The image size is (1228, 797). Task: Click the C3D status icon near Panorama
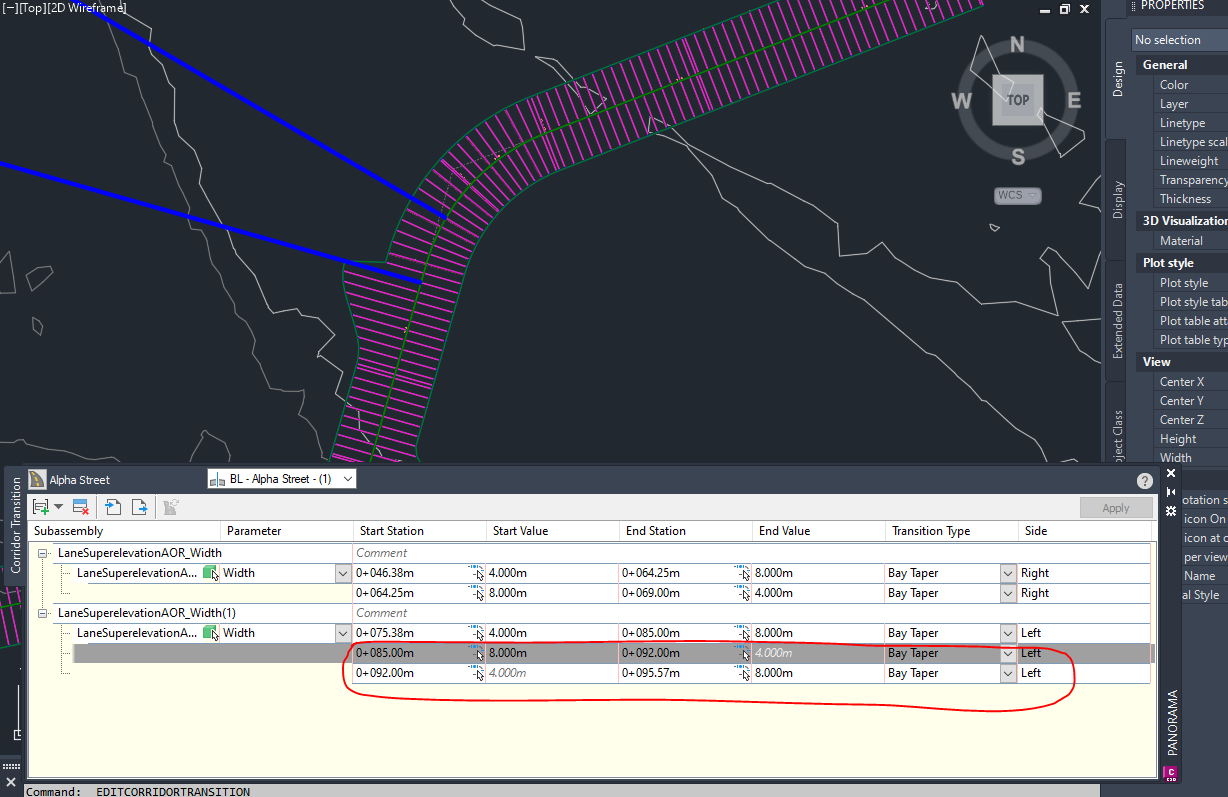(1169, 773)
